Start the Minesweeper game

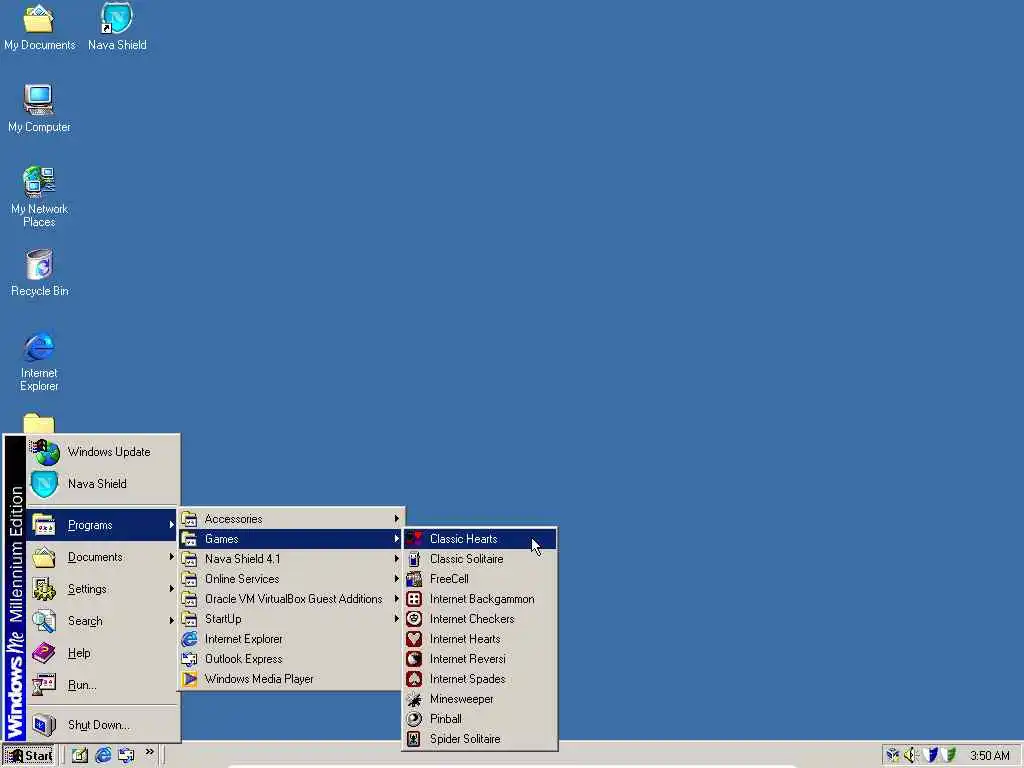(x=480, y=699)
